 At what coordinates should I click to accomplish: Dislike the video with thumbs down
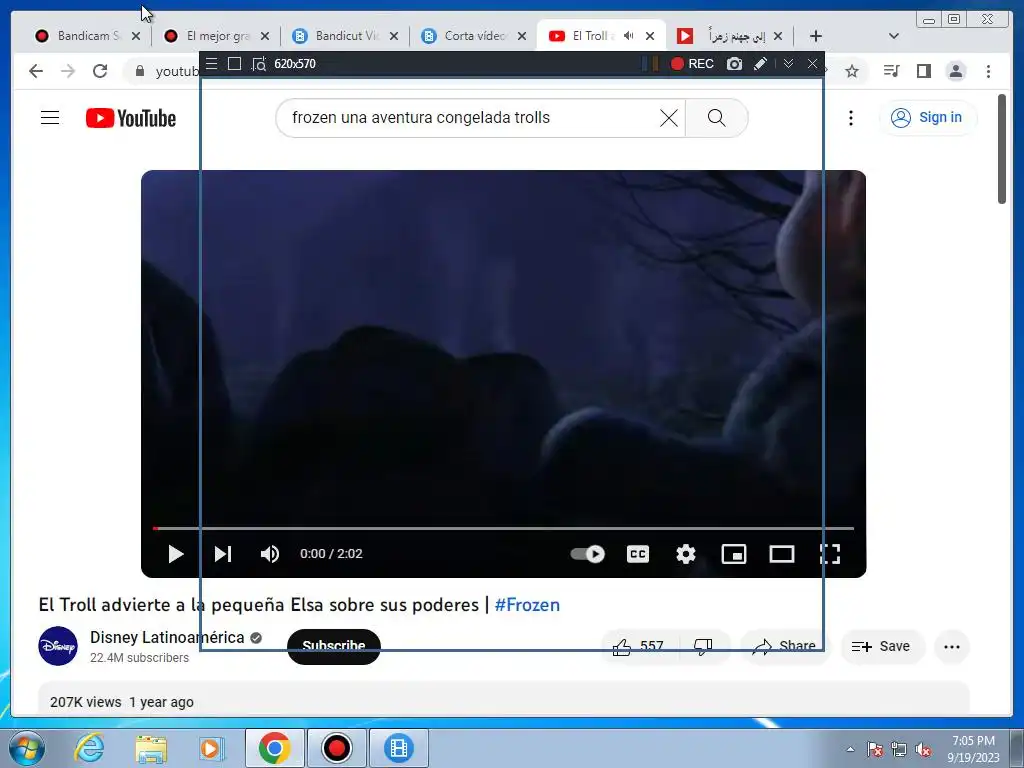703,647
